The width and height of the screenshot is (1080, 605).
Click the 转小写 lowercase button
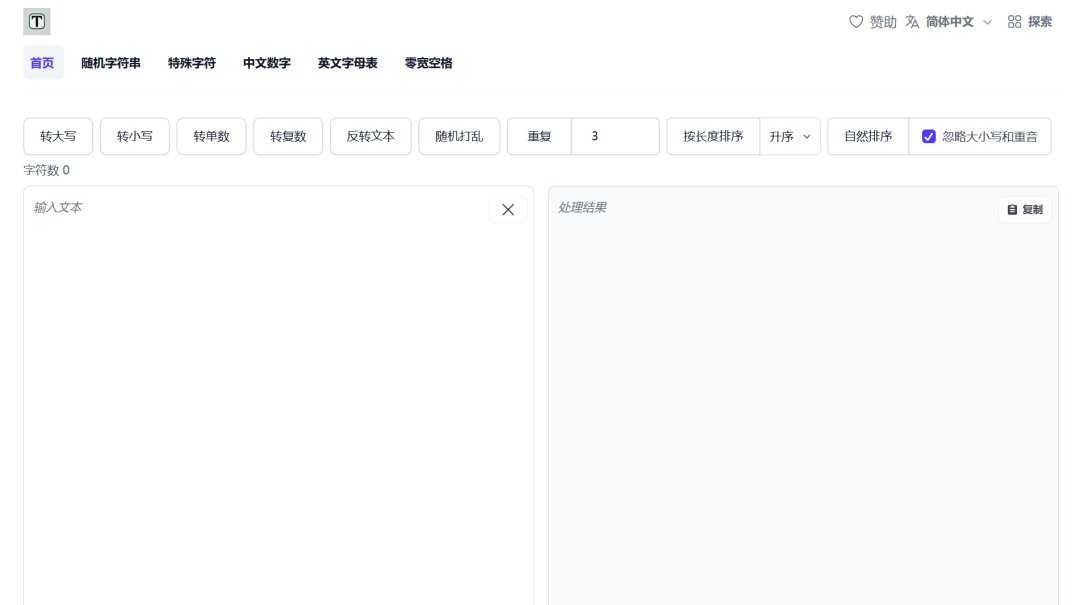click(134, 136)
